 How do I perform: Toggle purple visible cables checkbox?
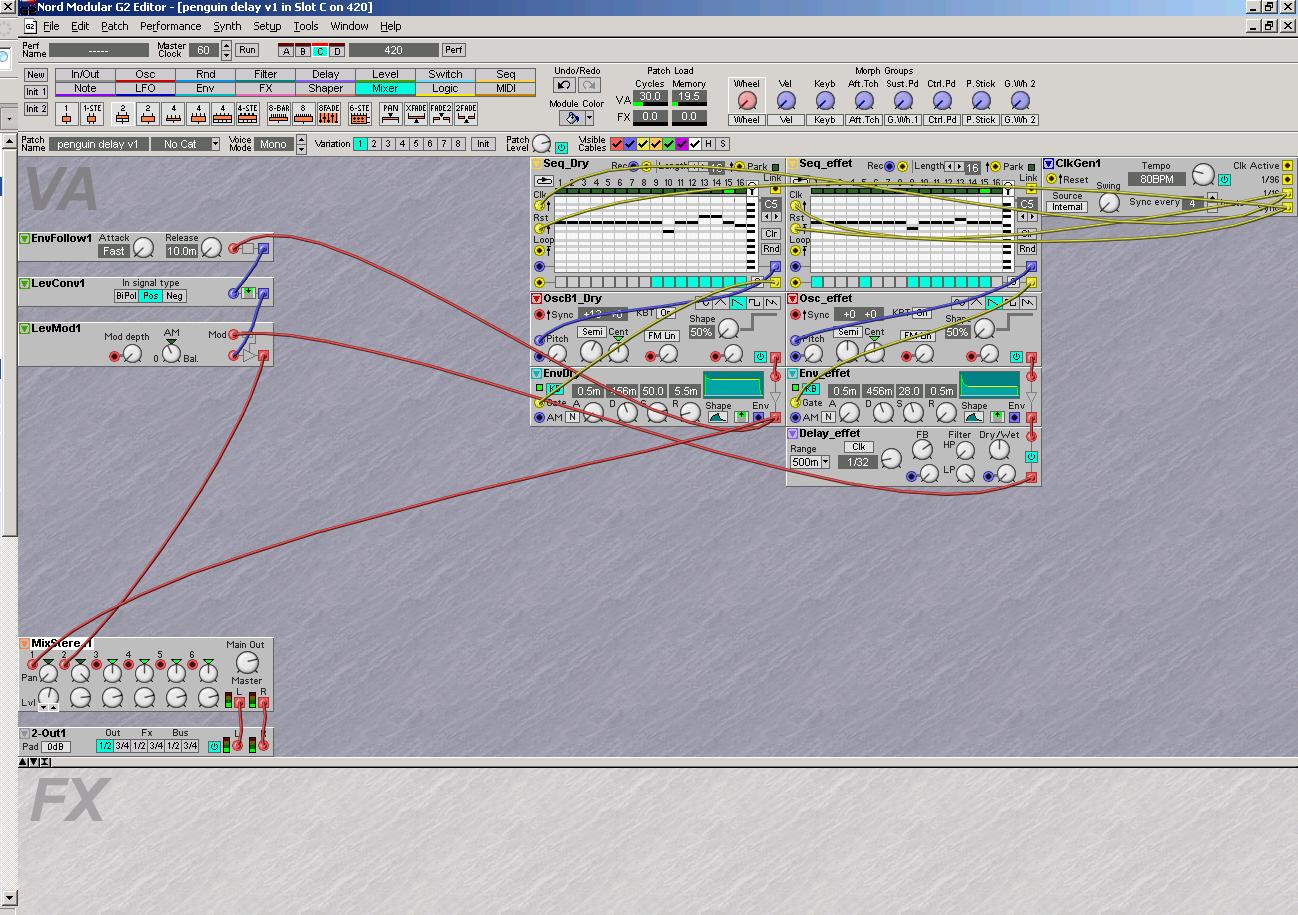(682, 144)
